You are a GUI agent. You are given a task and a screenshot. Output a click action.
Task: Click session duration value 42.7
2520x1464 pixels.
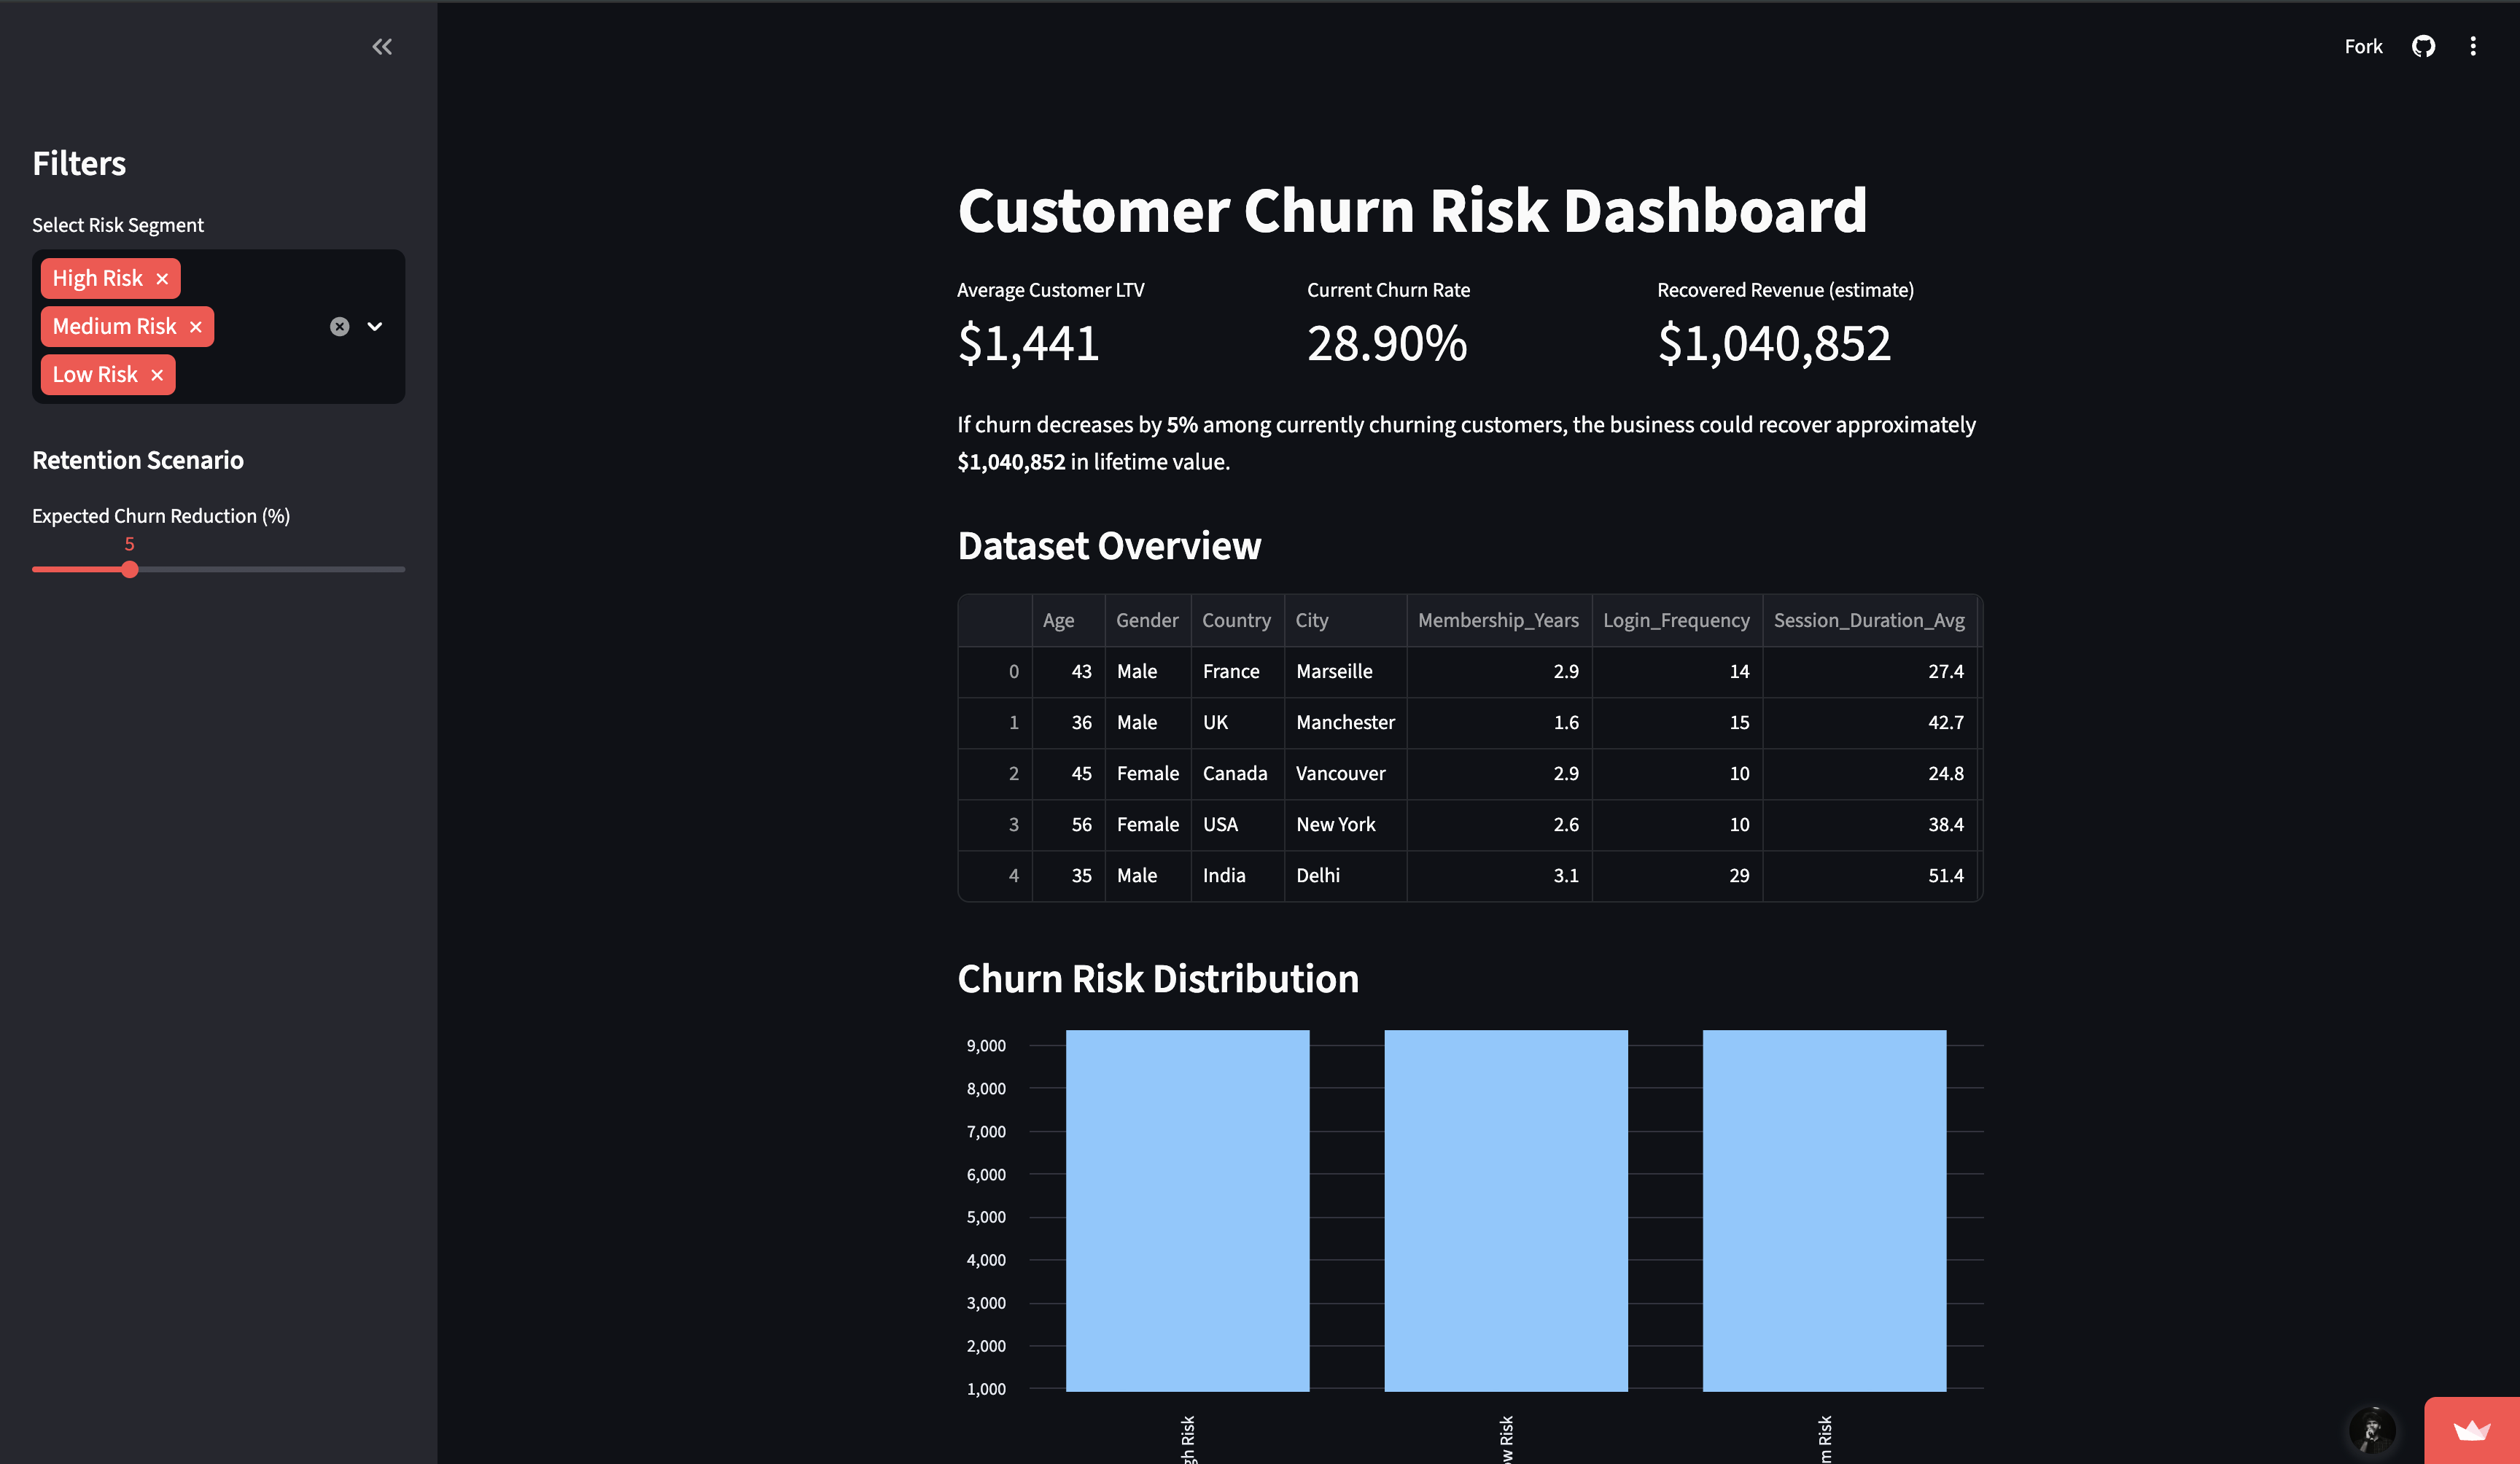1869,723
